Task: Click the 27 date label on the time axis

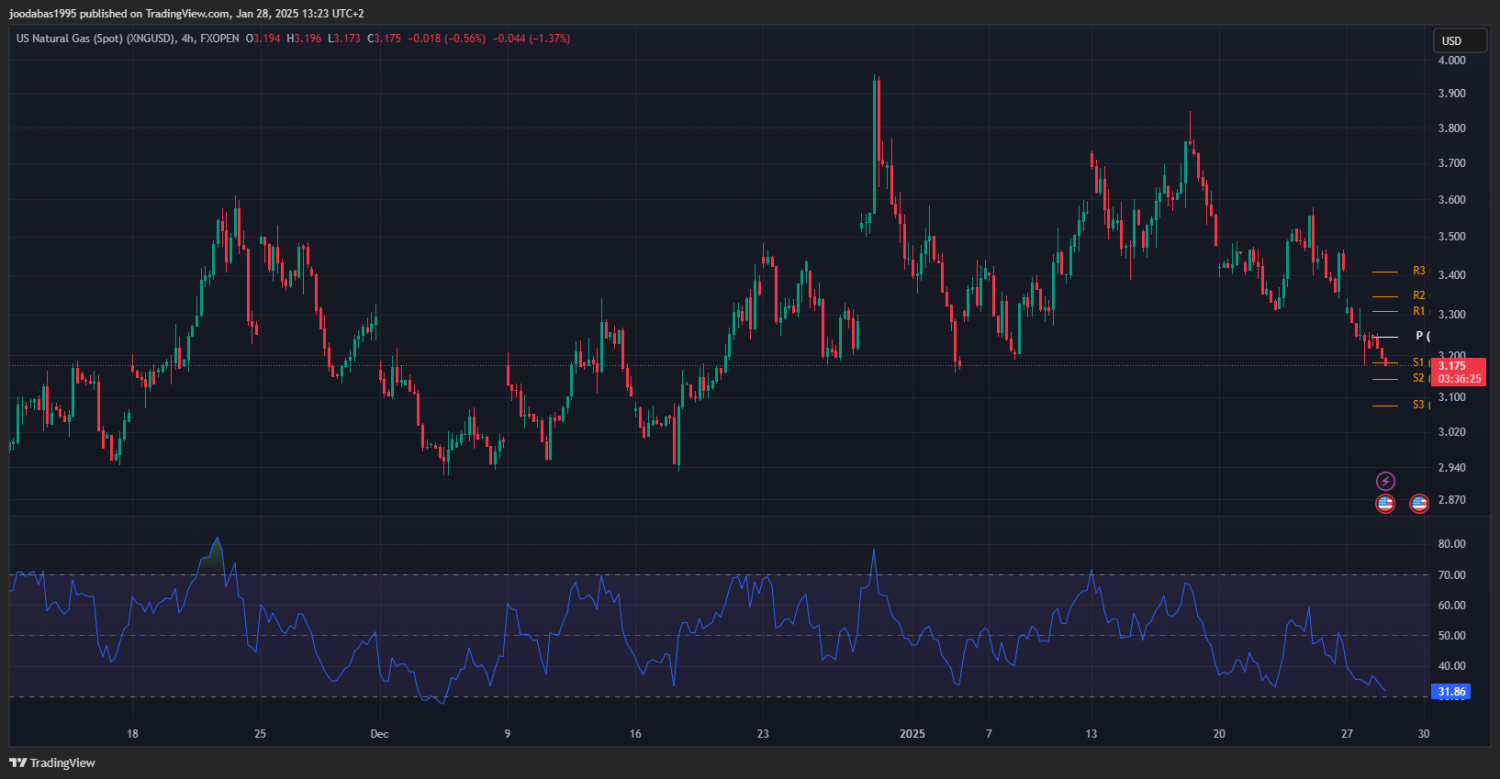Action: click(x=1346, y=733)
